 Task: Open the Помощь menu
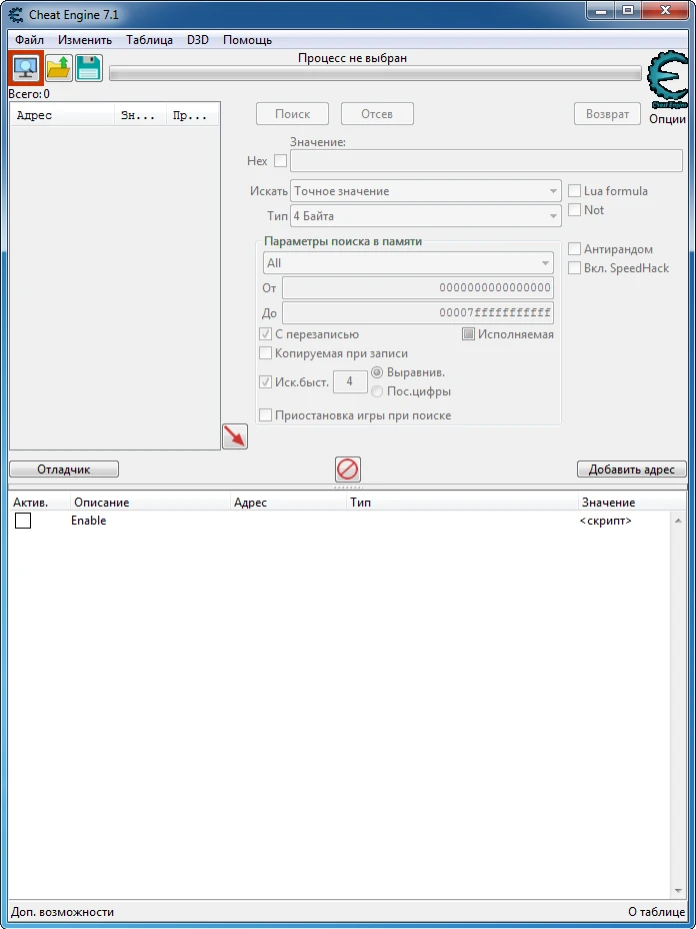coord(248,40)
